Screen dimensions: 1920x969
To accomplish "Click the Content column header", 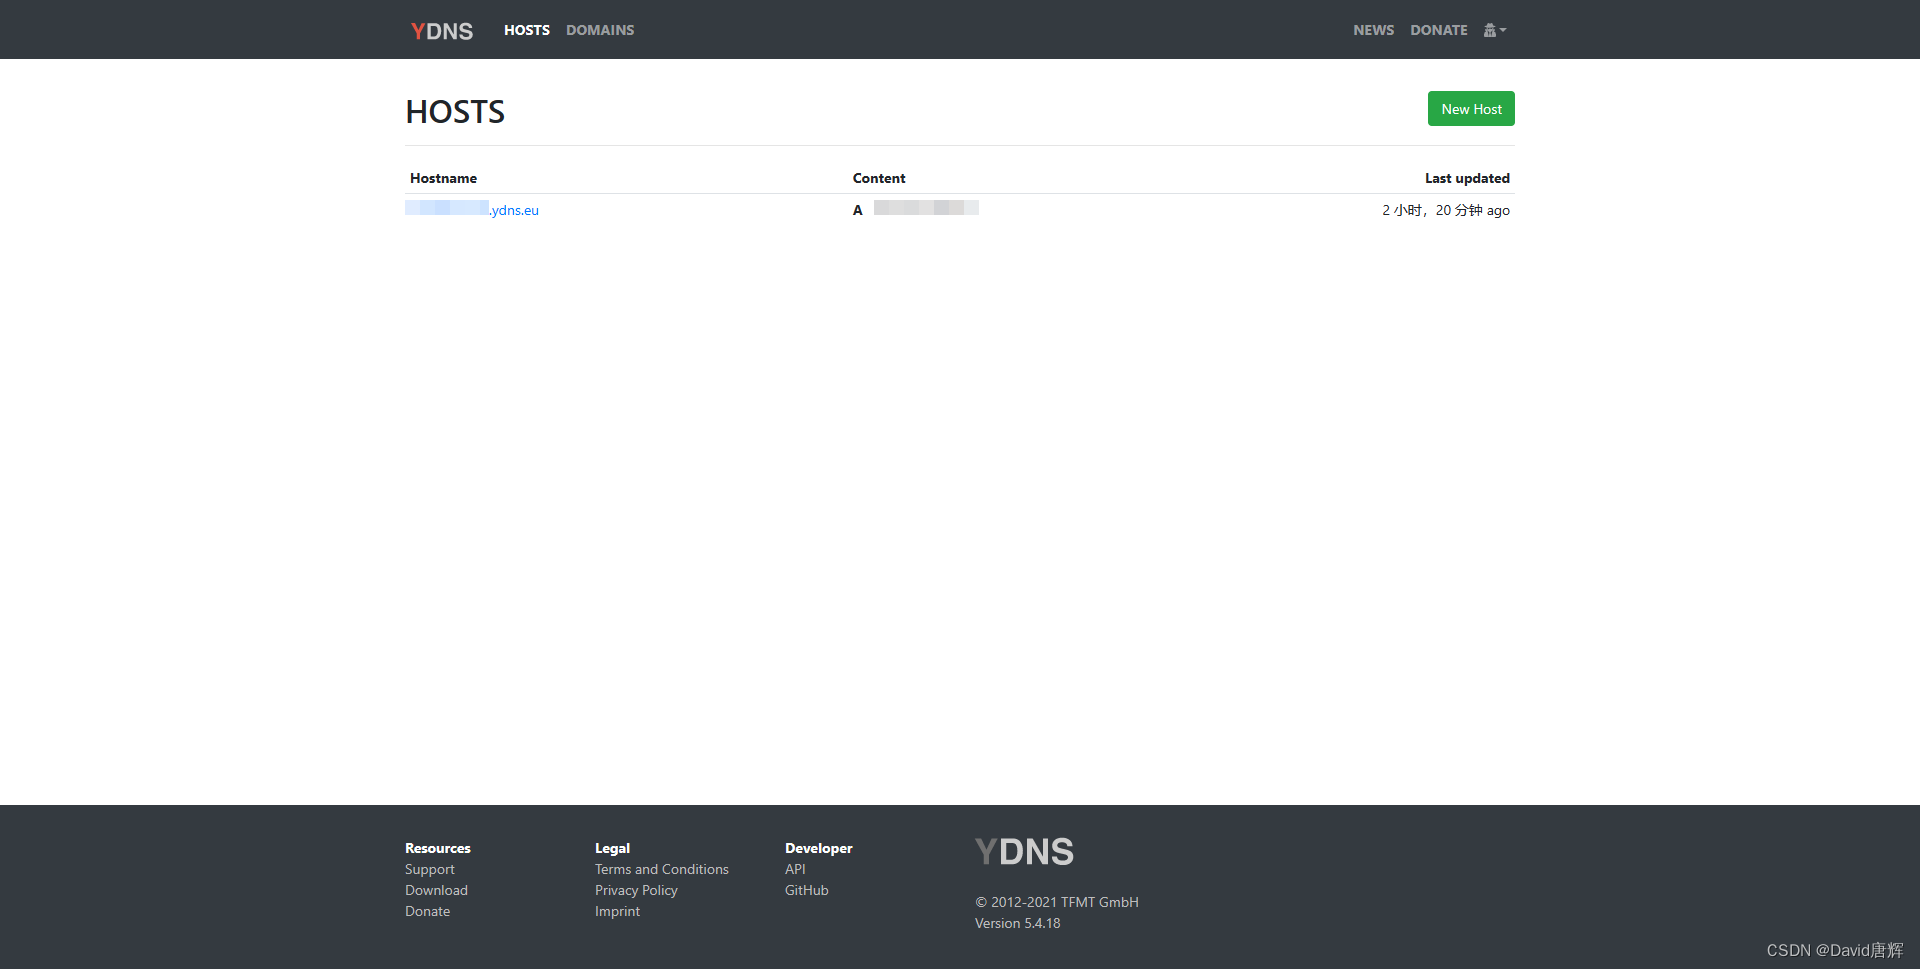I will pos(879,178).
